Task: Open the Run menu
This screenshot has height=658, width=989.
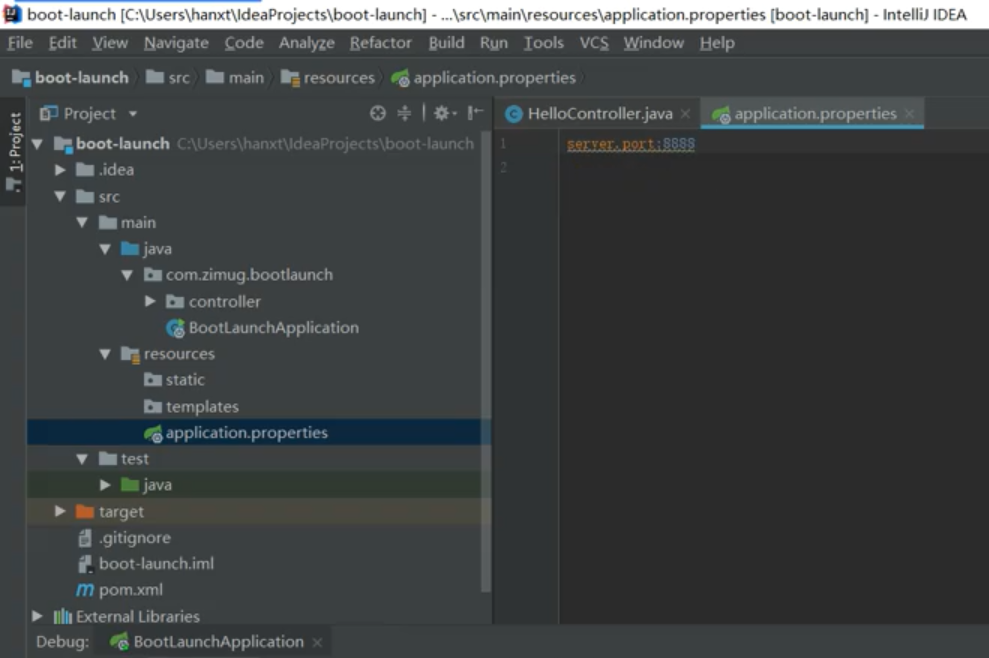Action: click(493, 43)
